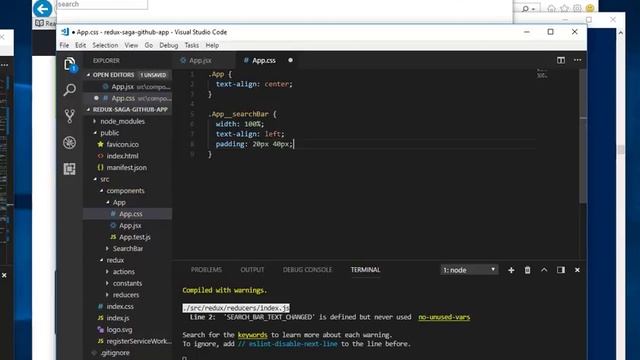Close the terminal panel
640x360 pixels.
(x=577, y=270)
